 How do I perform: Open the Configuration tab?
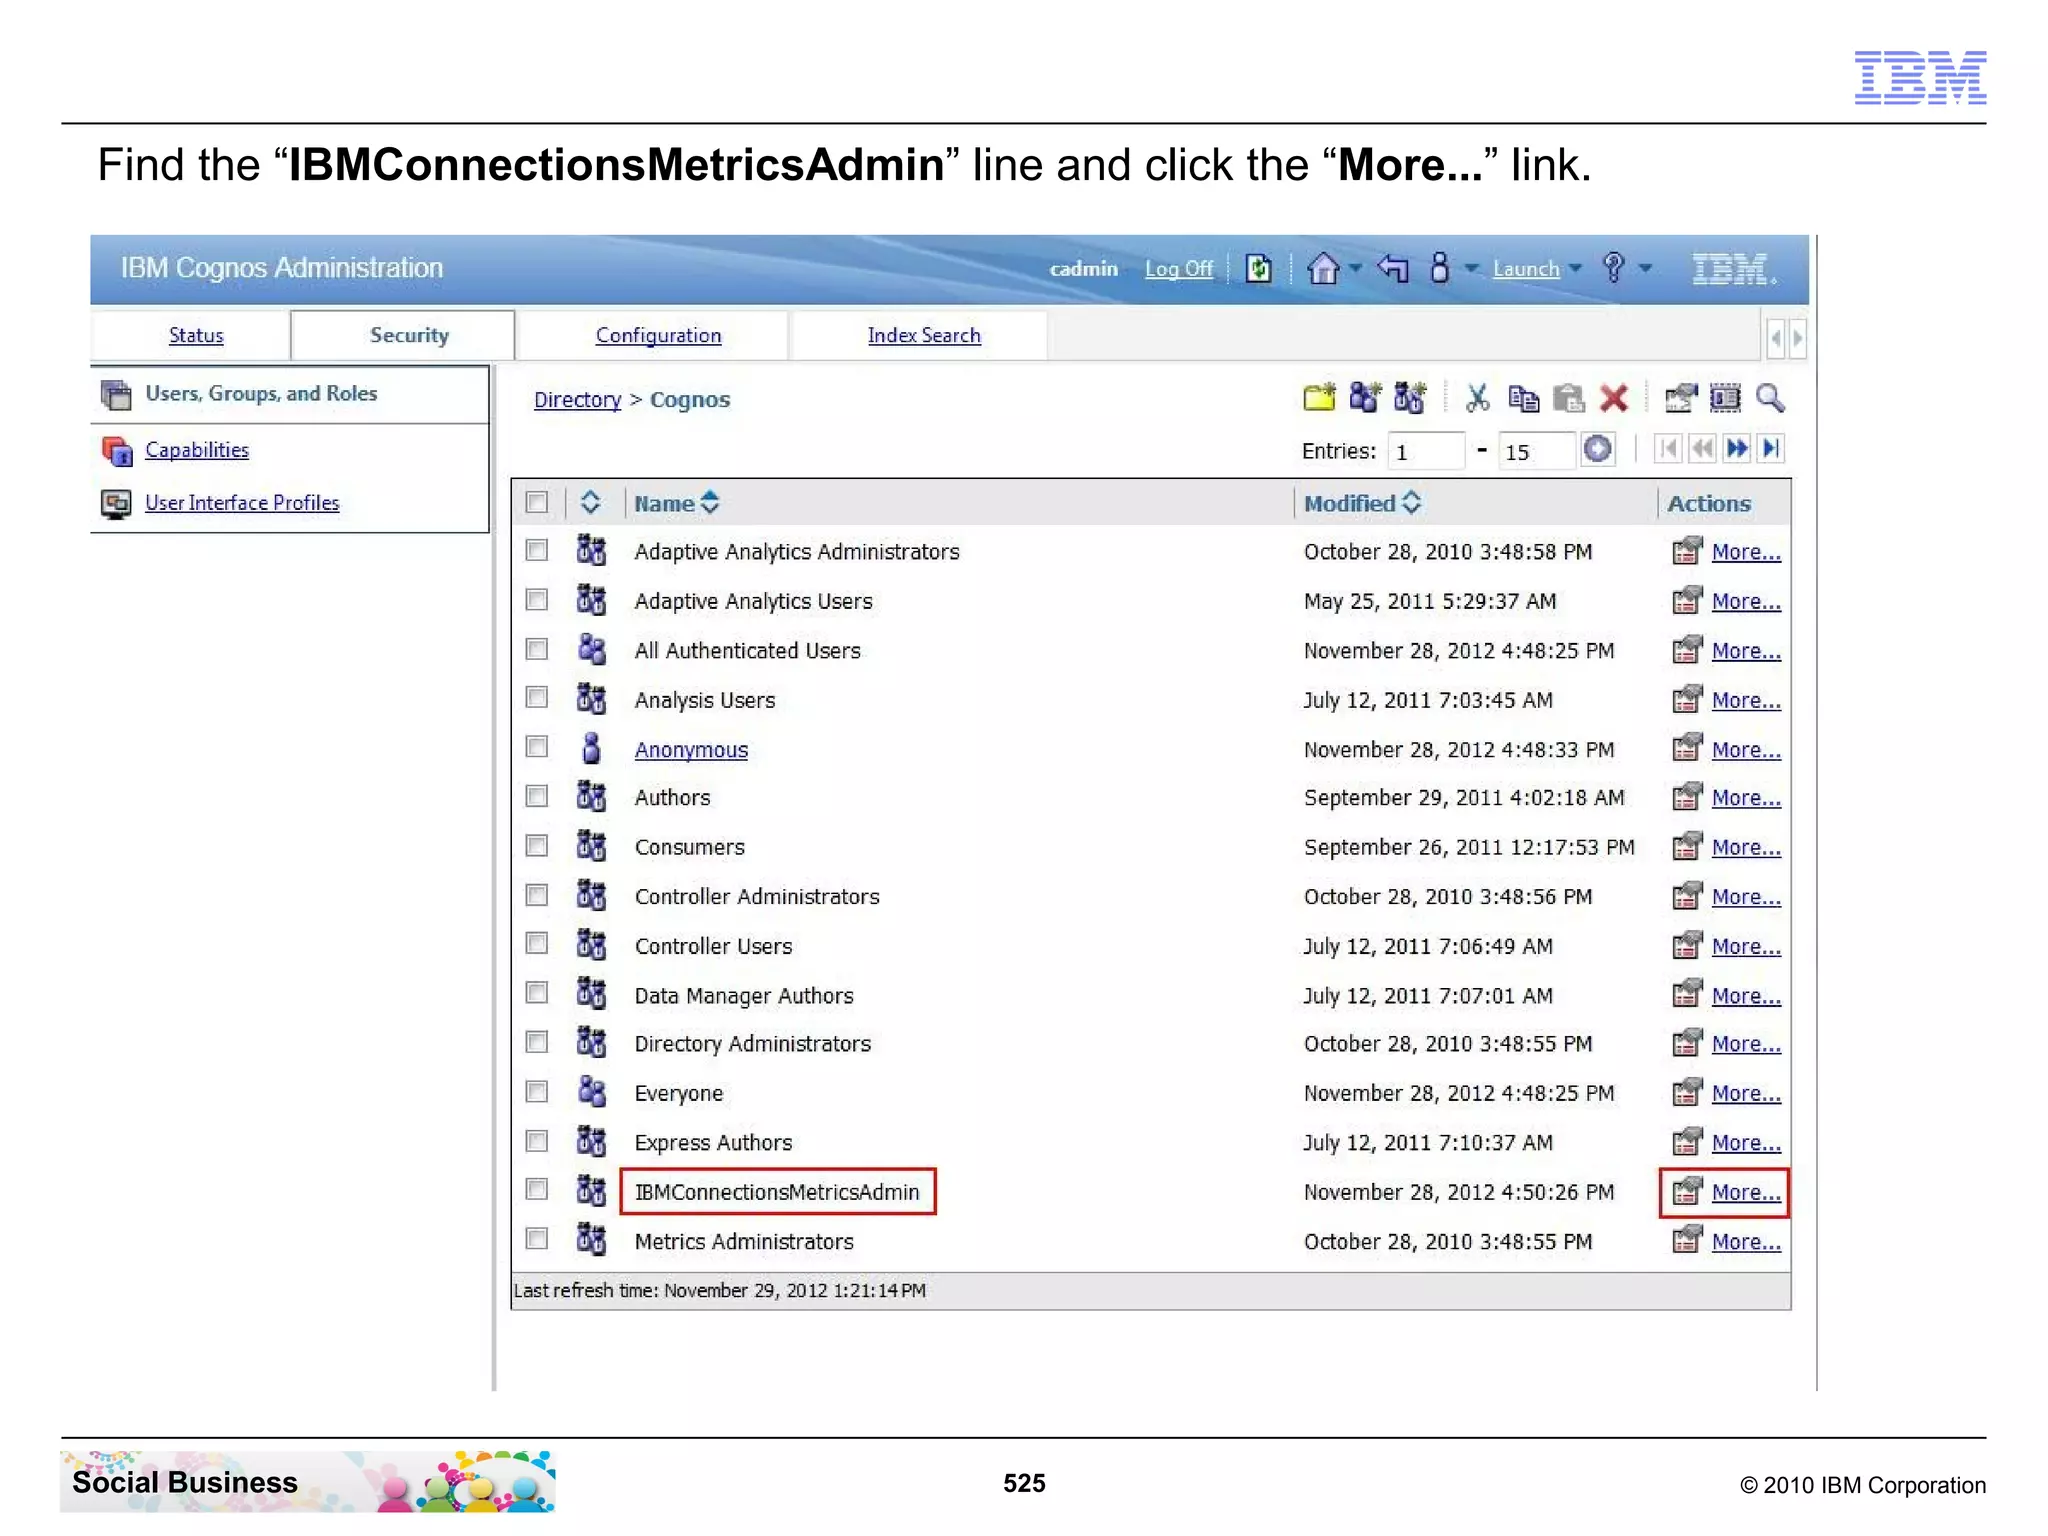pos(658,335)
